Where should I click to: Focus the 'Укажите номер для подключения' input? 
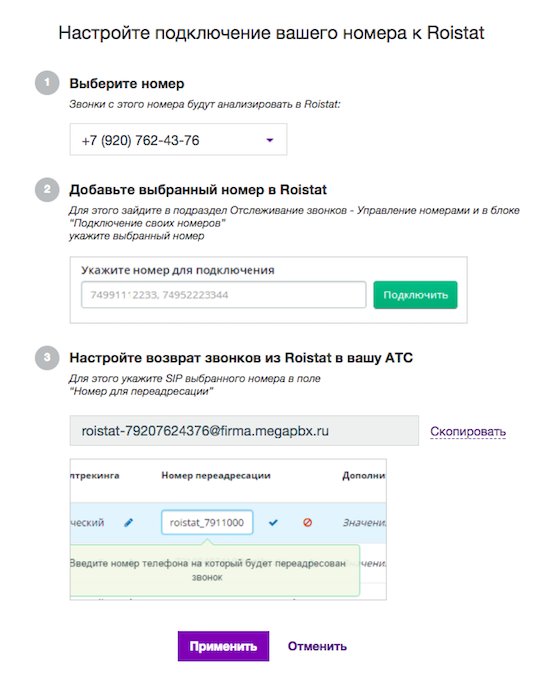tap(223, 295)
